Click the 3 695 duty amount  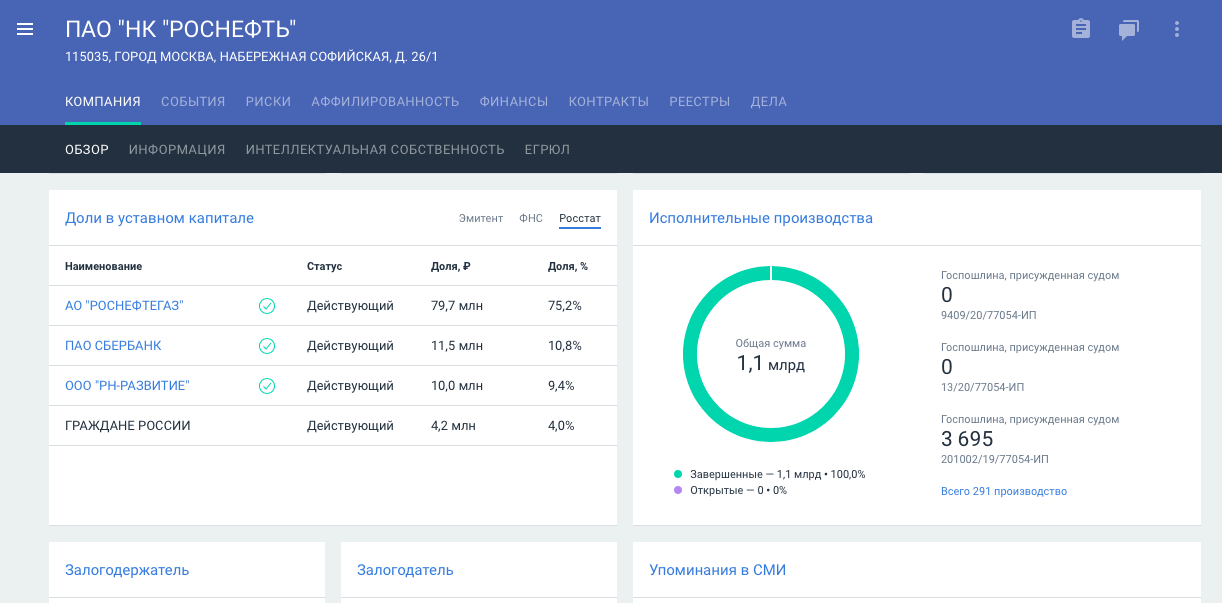click(967, 439)
